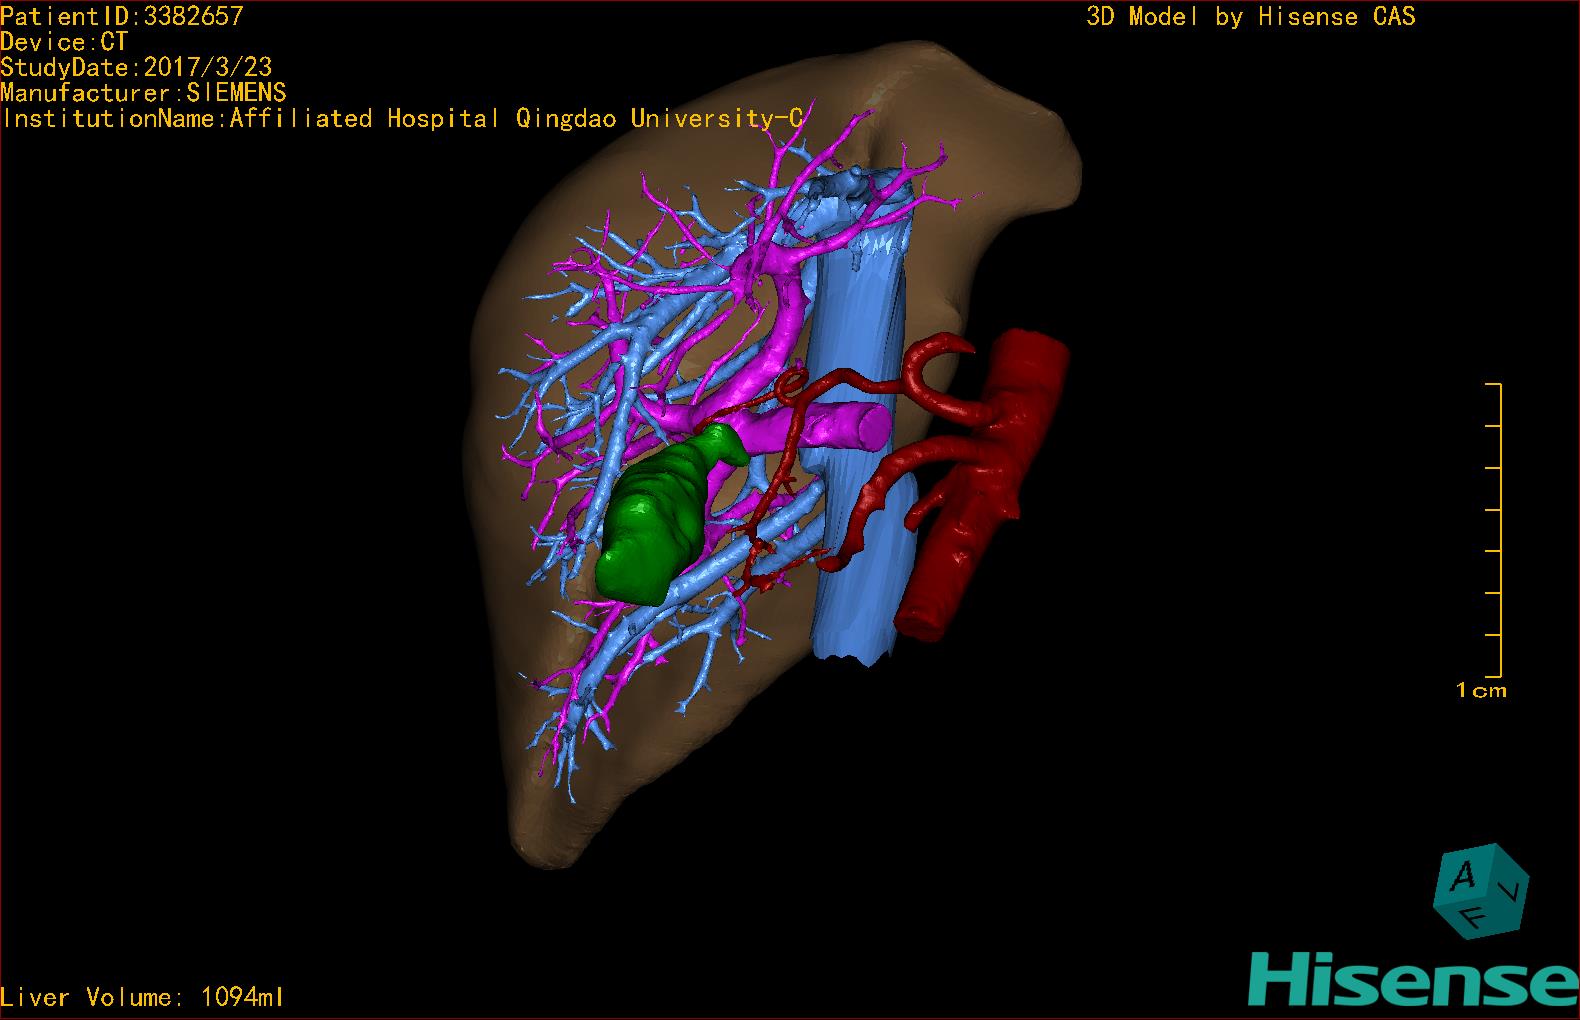Click the InstitutionName overlay text

(401, 118)
